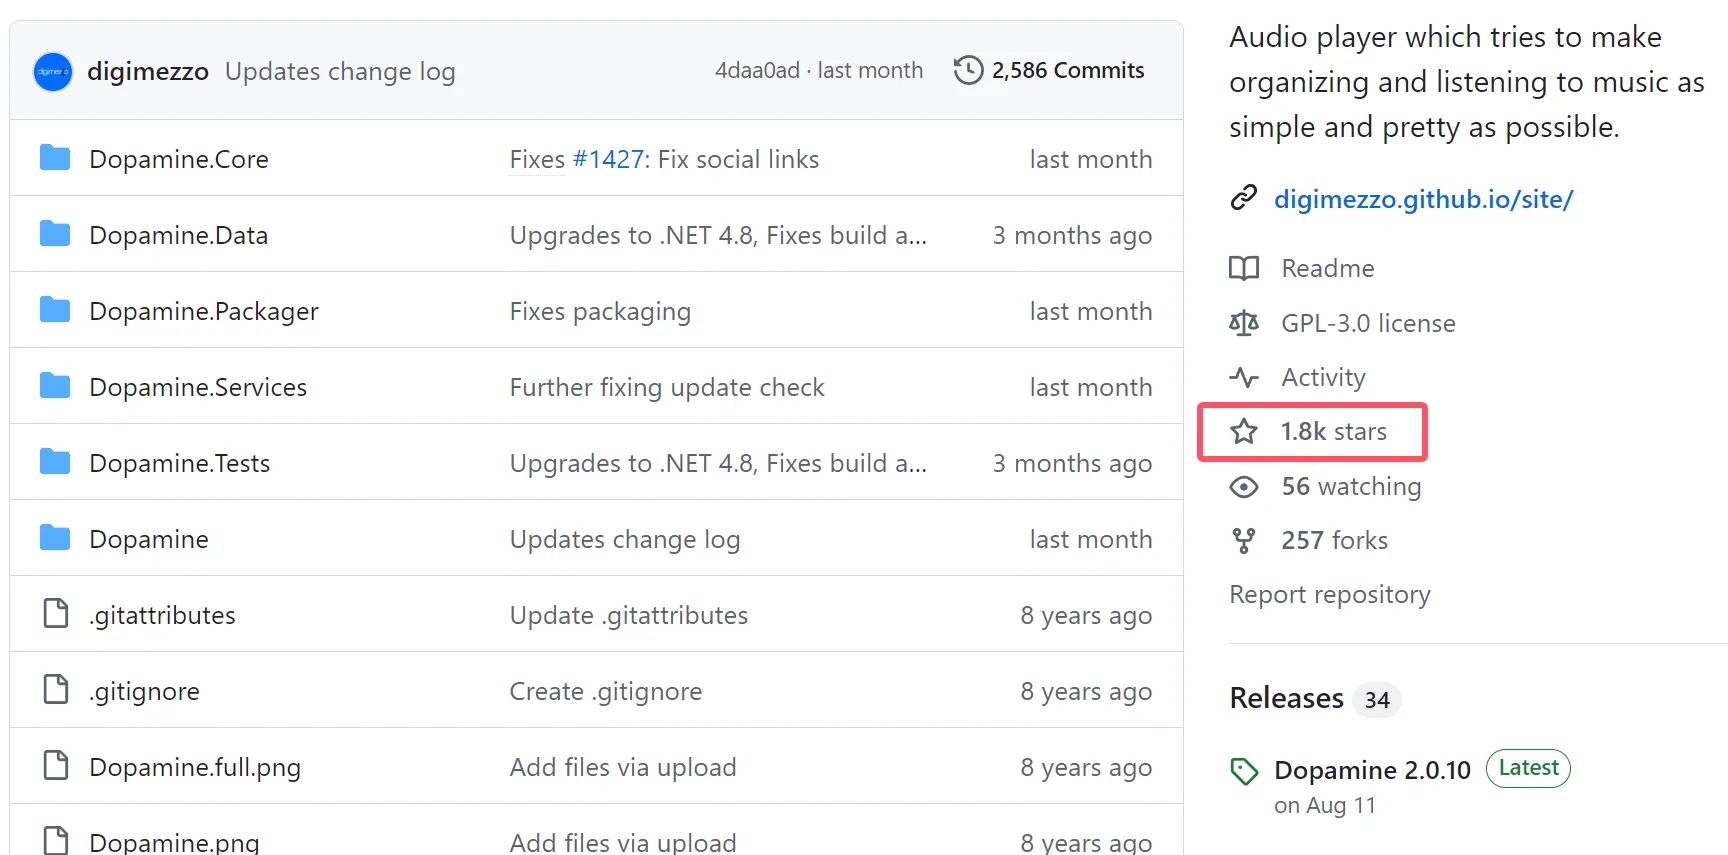
Task: Click the .gitattributes file icon
Action: point(56,614)
